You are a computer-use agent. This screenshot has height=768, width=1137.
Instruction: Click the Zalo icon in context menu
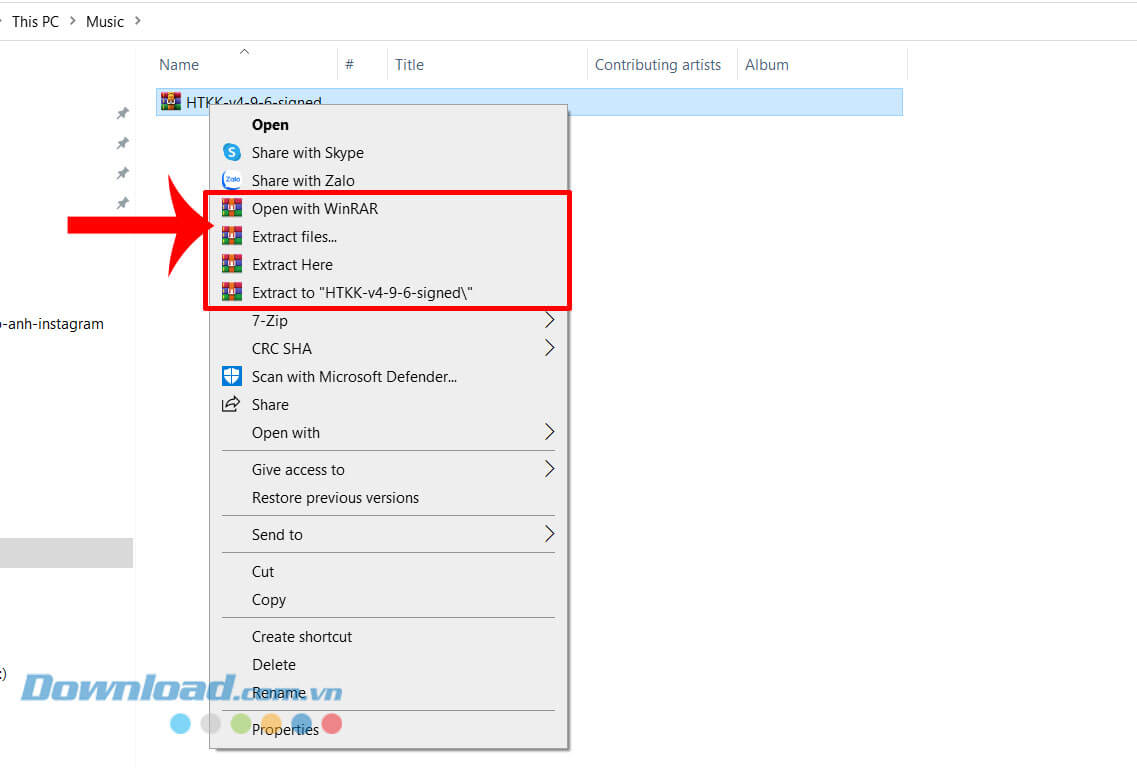coord(232,181)
